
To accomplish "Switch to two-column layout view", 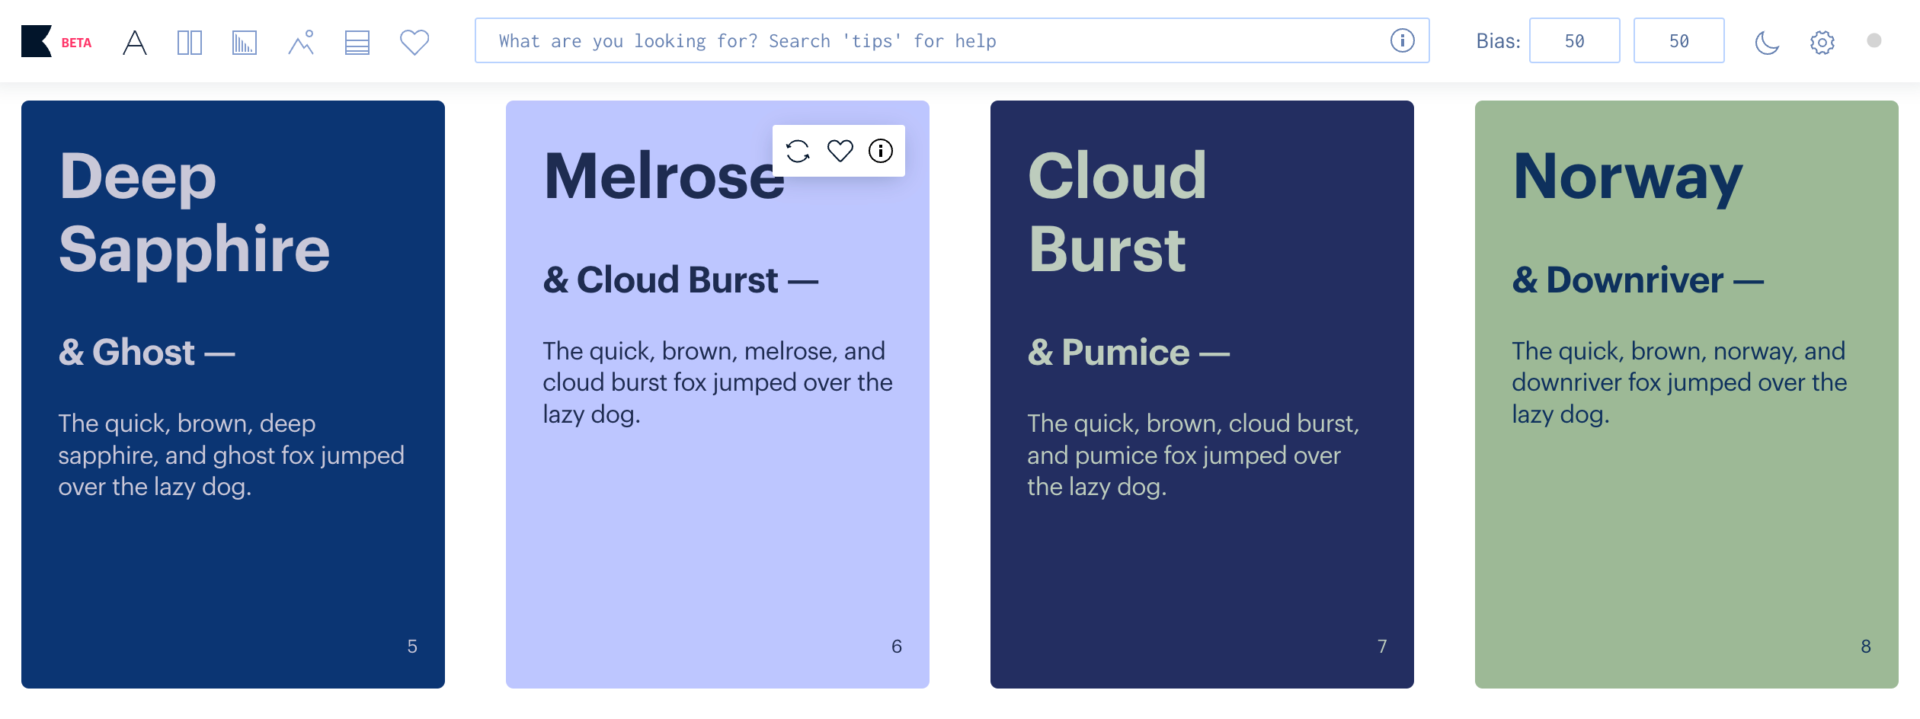I will click(189, 42).
